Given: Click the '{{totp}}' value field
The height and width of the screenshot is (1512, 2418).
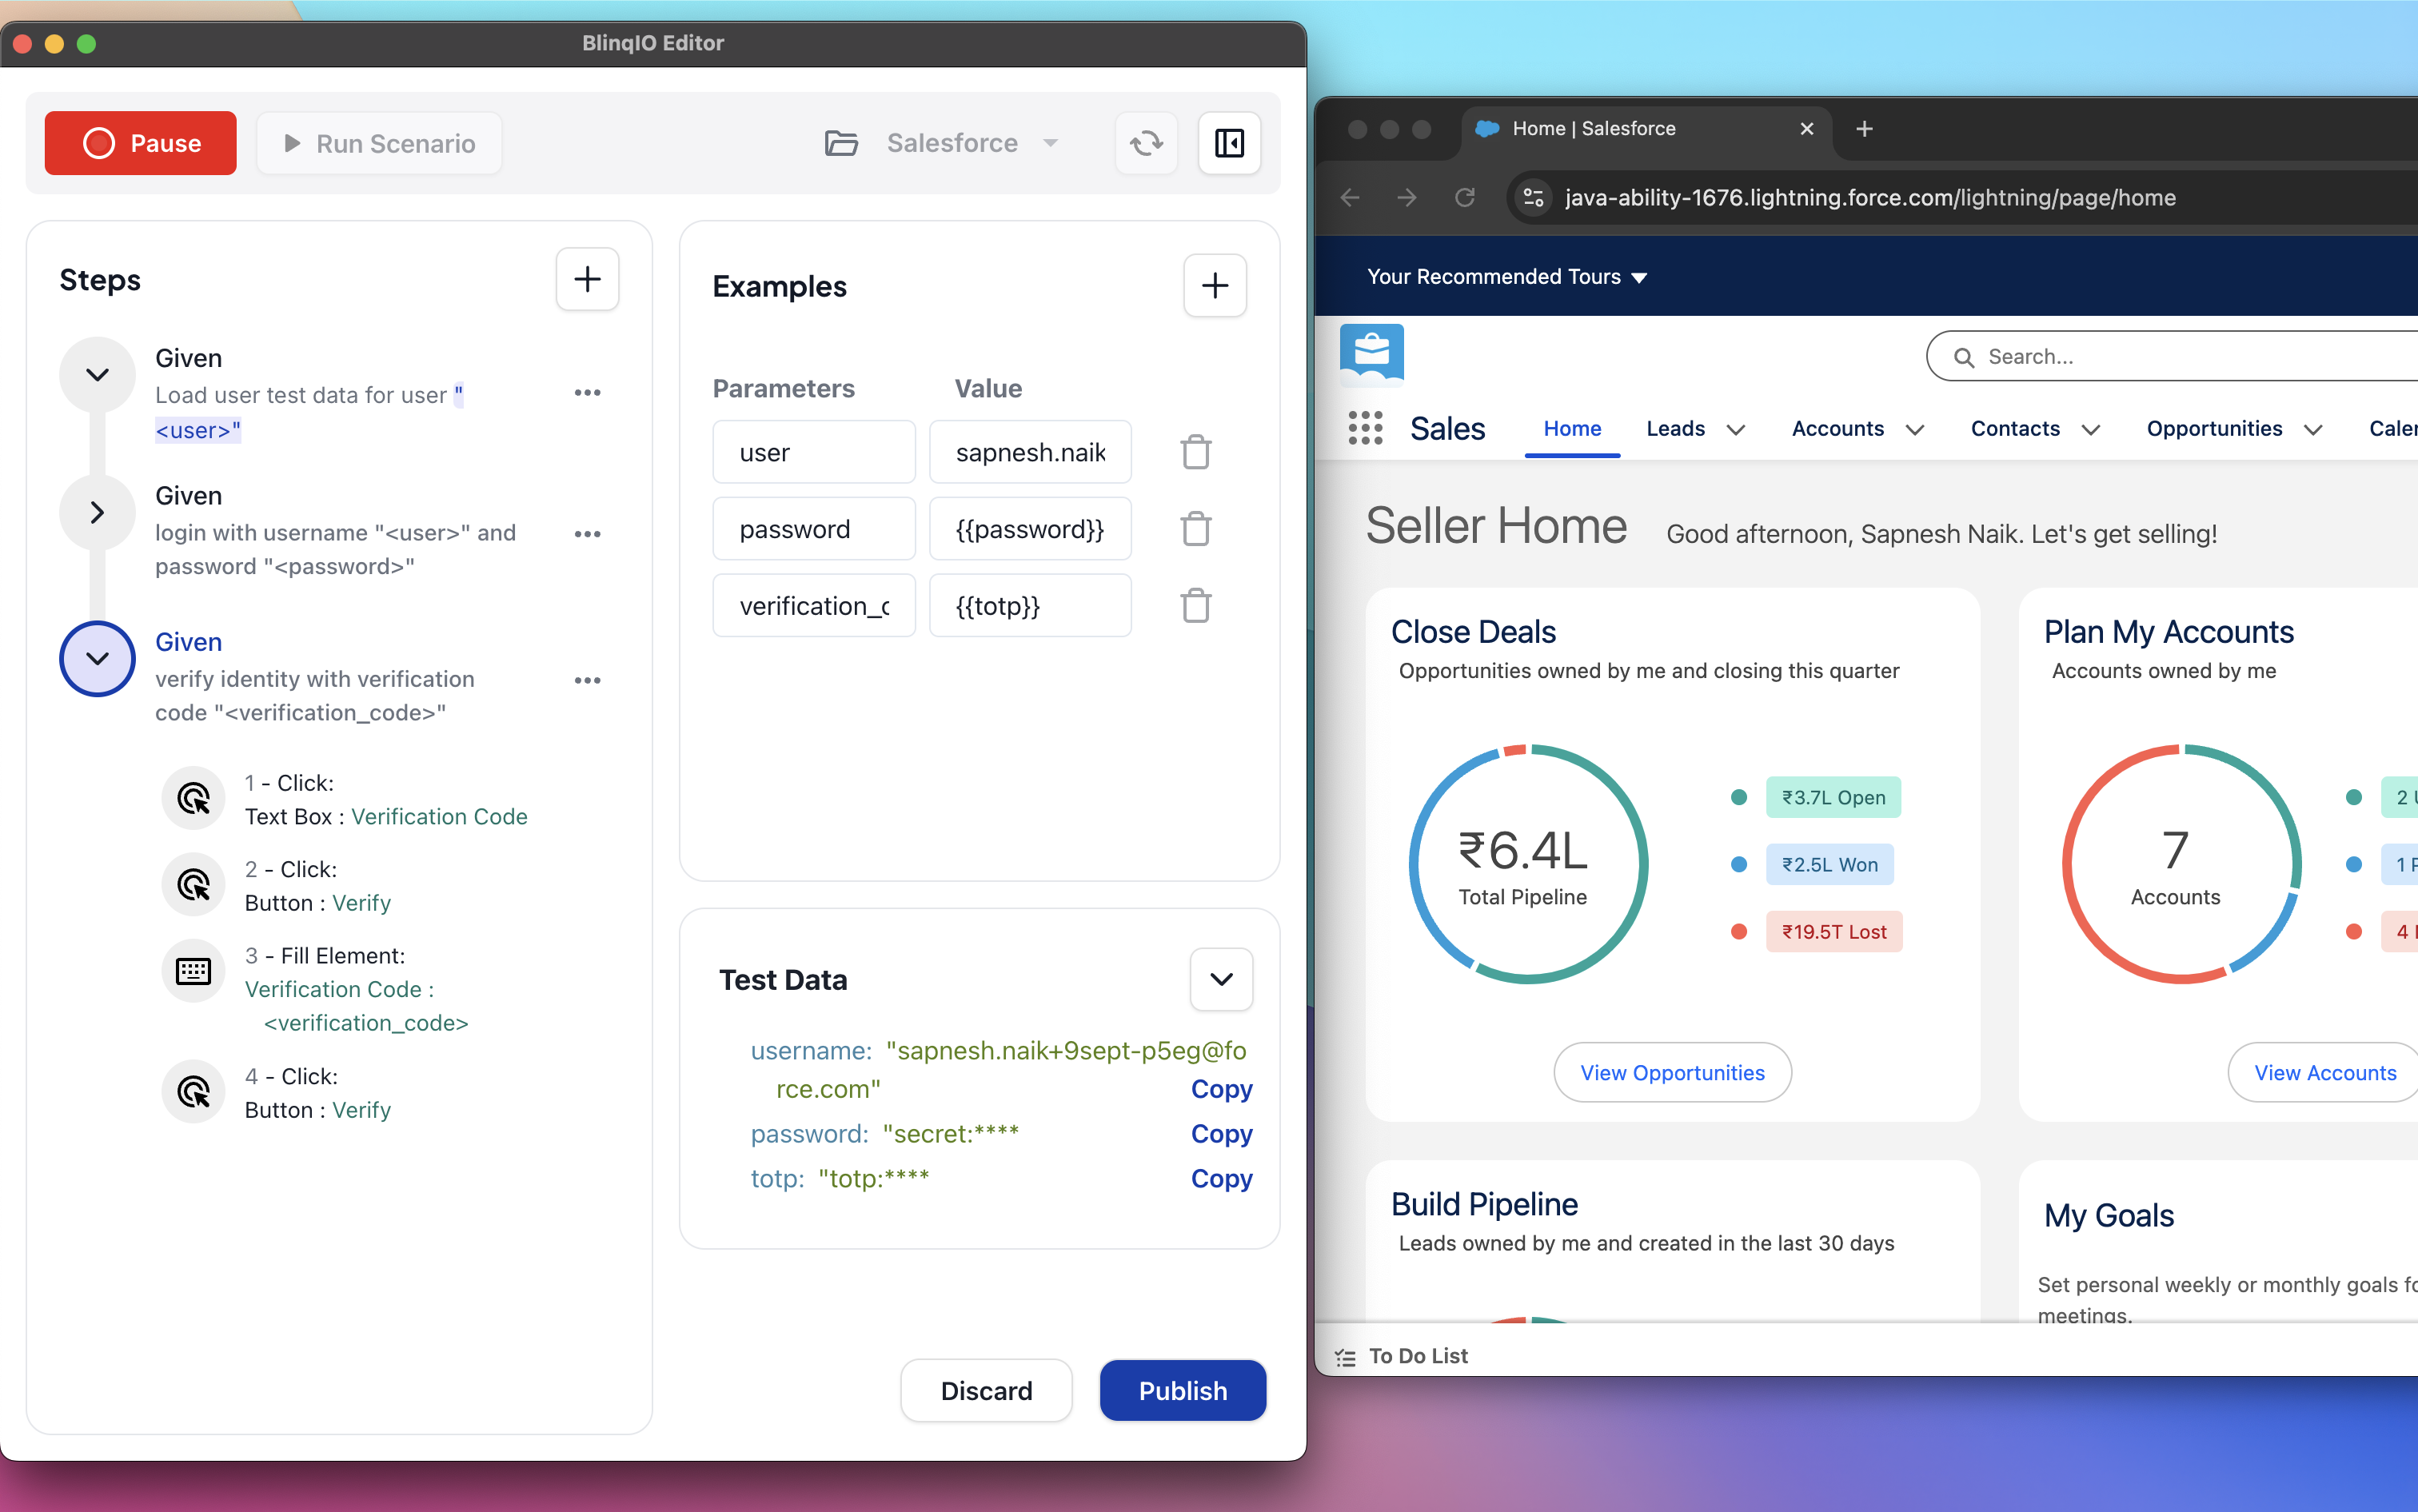Looking at the screenshot, I should (x=1030, y=606).
